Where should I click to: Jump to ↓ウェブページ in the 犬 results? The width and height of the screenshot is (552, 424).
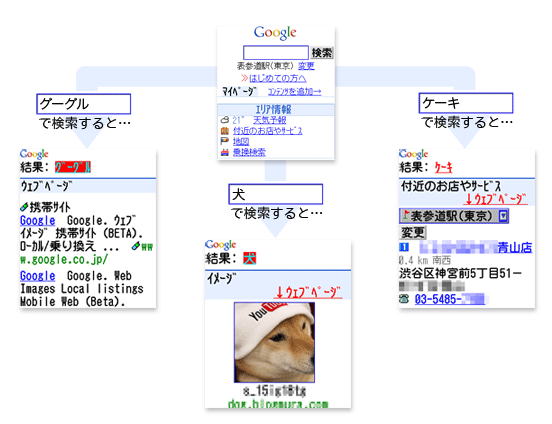click(309, 292)
